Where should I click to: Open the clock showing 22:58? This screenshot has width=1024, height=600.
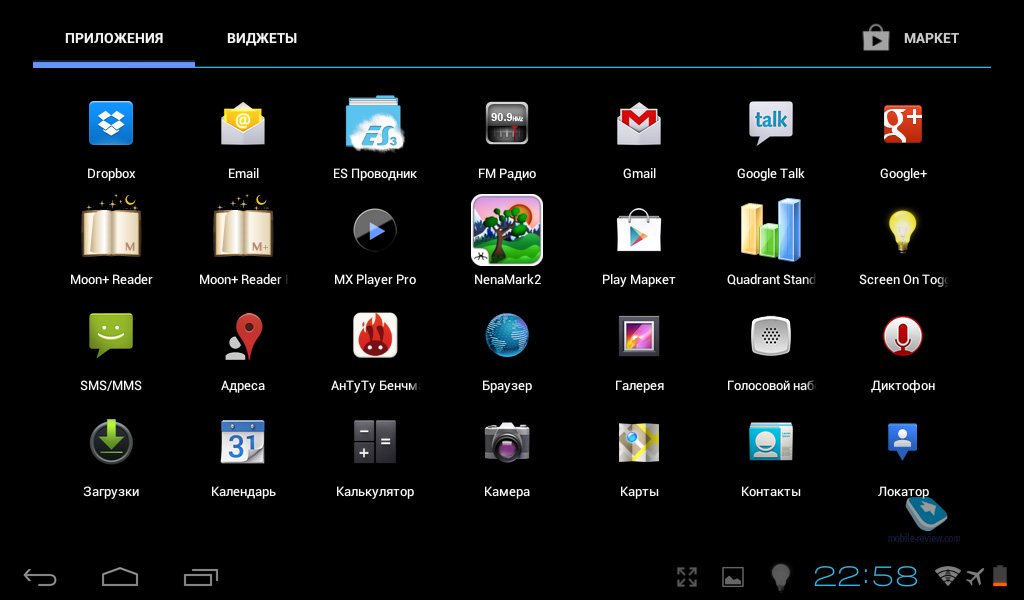[865, 577]
